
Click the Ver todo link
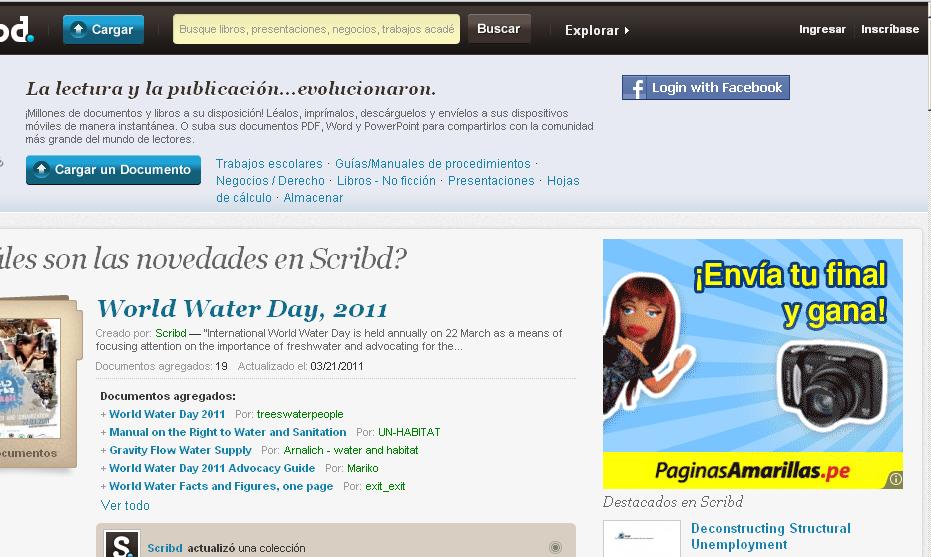tap(125, 505)
